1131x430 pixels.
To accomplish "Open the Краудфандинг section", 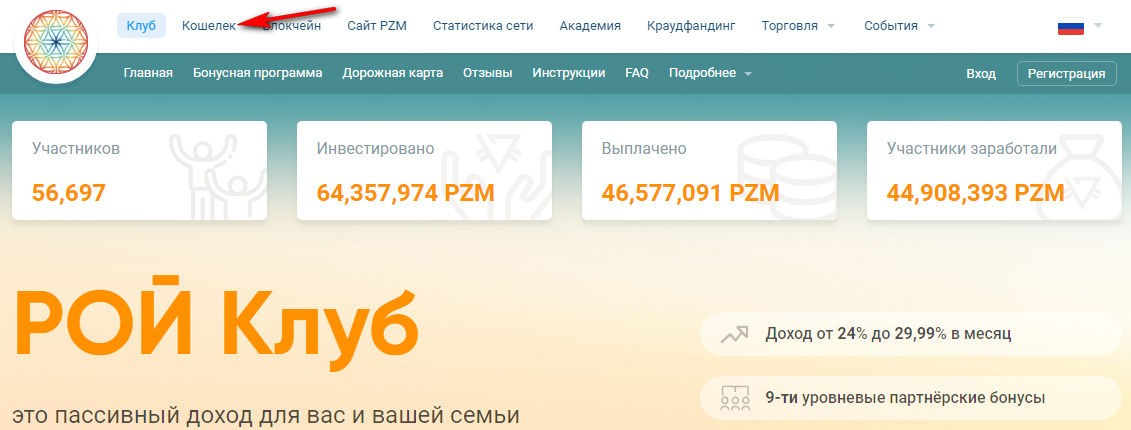I will tap(691, 25).
